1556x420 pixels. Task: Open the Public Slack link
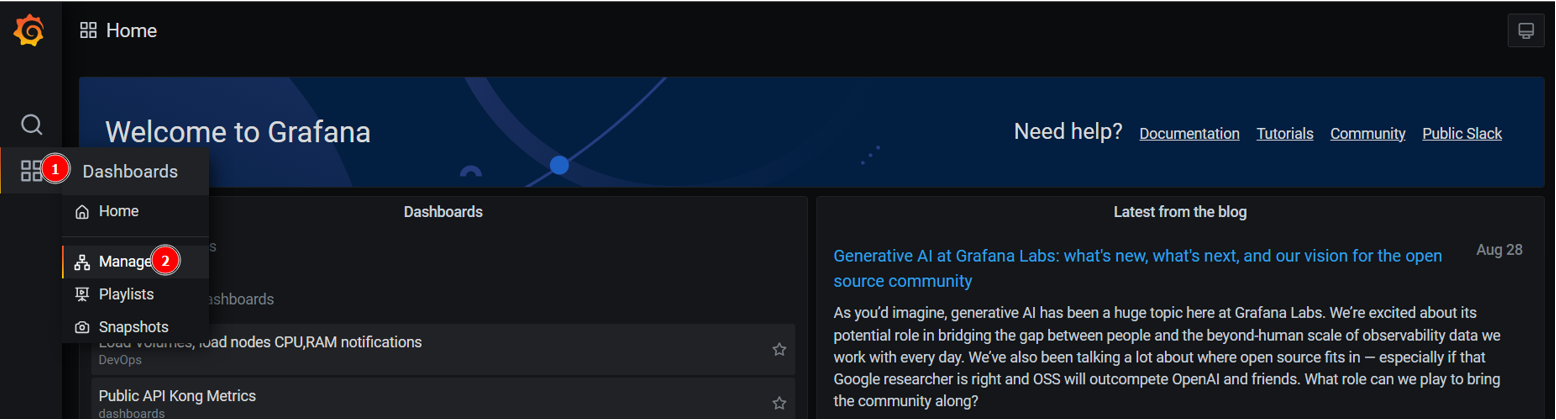tap(1462, 134)
